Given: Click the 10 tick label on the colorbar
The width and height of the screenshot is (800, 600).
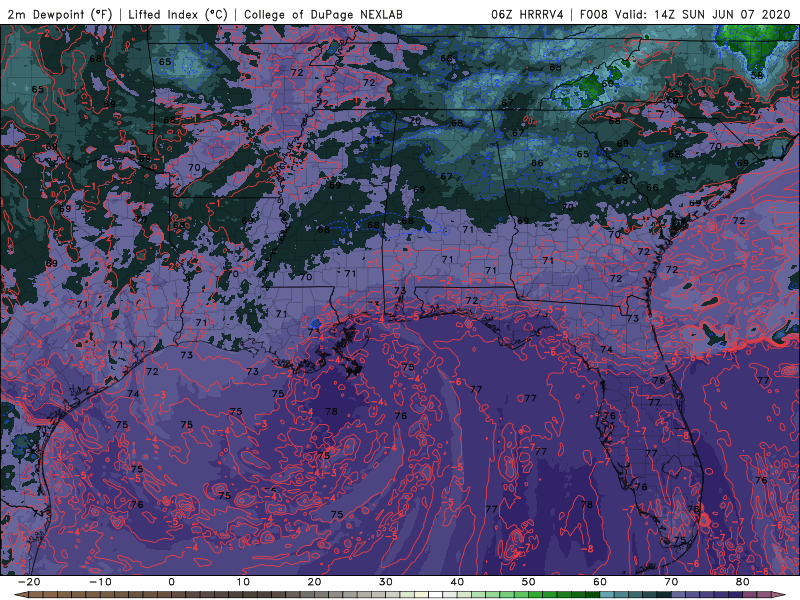Looking at the screenshot, I should point(243,582).
